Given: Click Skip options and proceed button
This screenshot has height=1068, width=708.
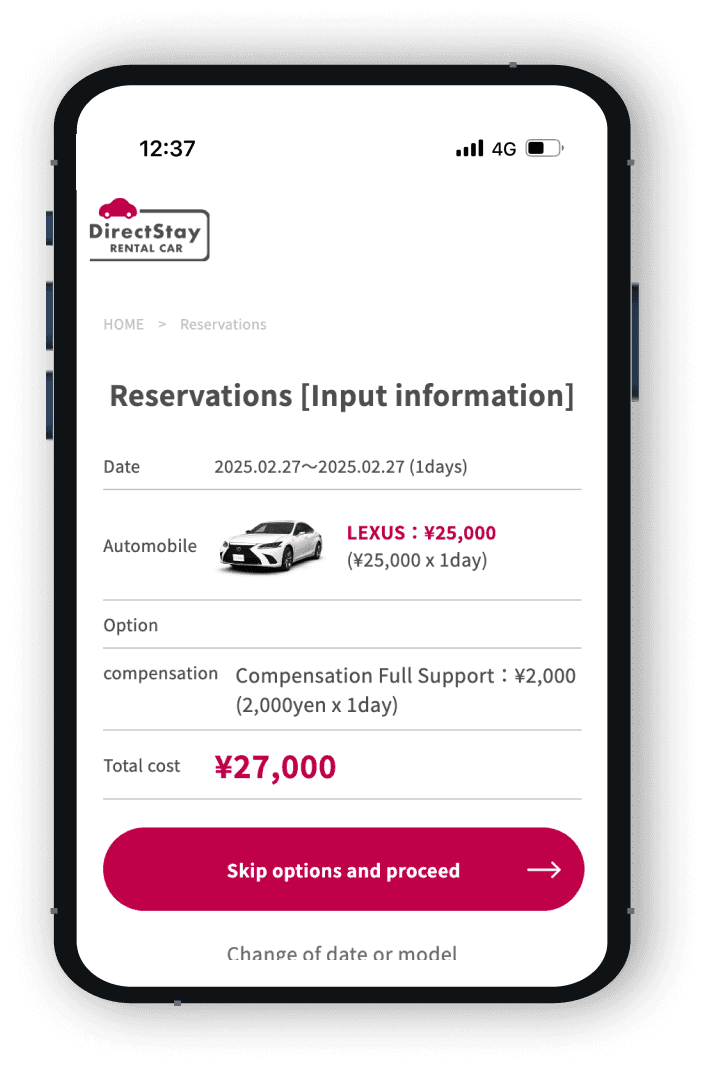Looking at the screenshot, I should 343,869.
